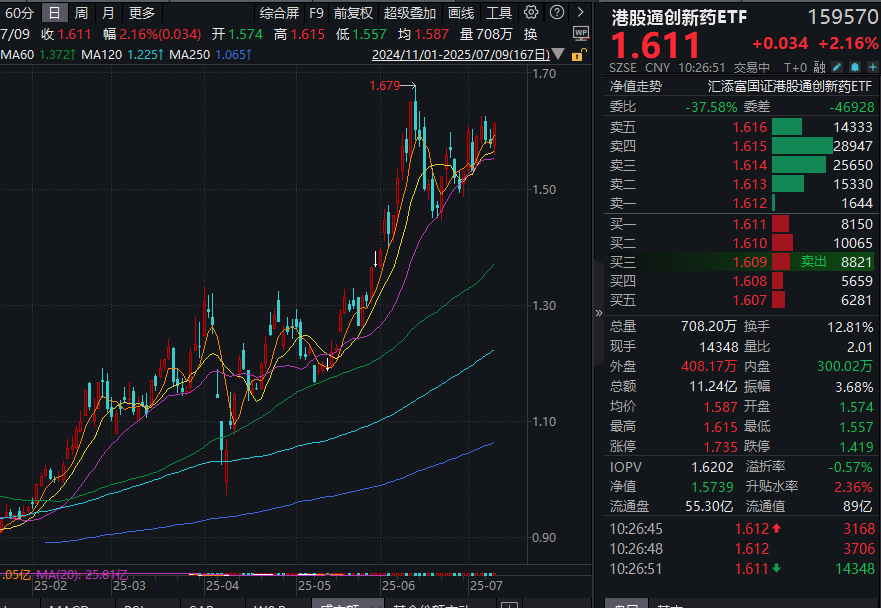Click the 综合屏 button
This screenshot has width=881, height=608.
pyautogui.click(x=279, y=13)
